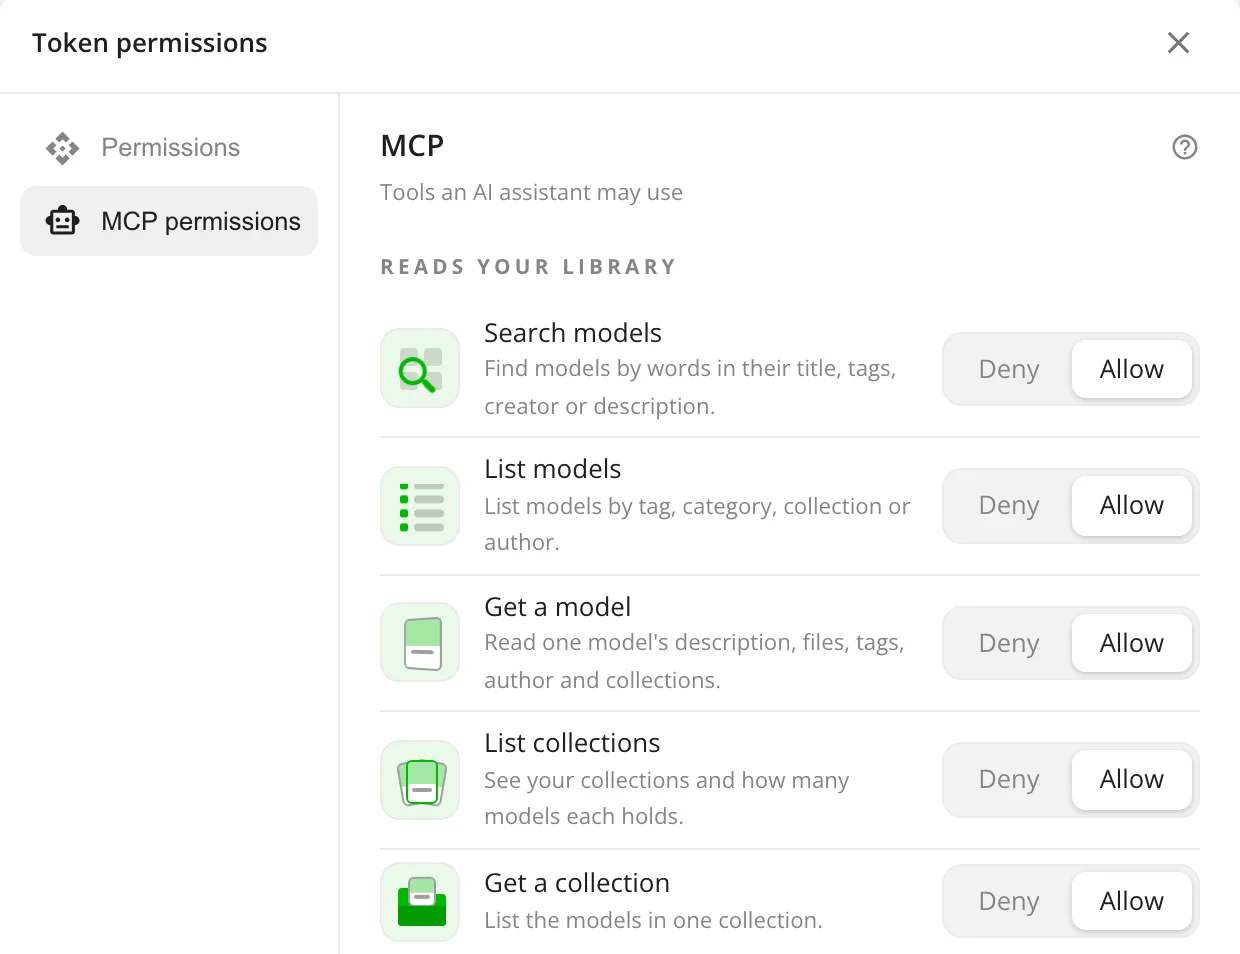Set List models to Allow

pos(1131,505)
